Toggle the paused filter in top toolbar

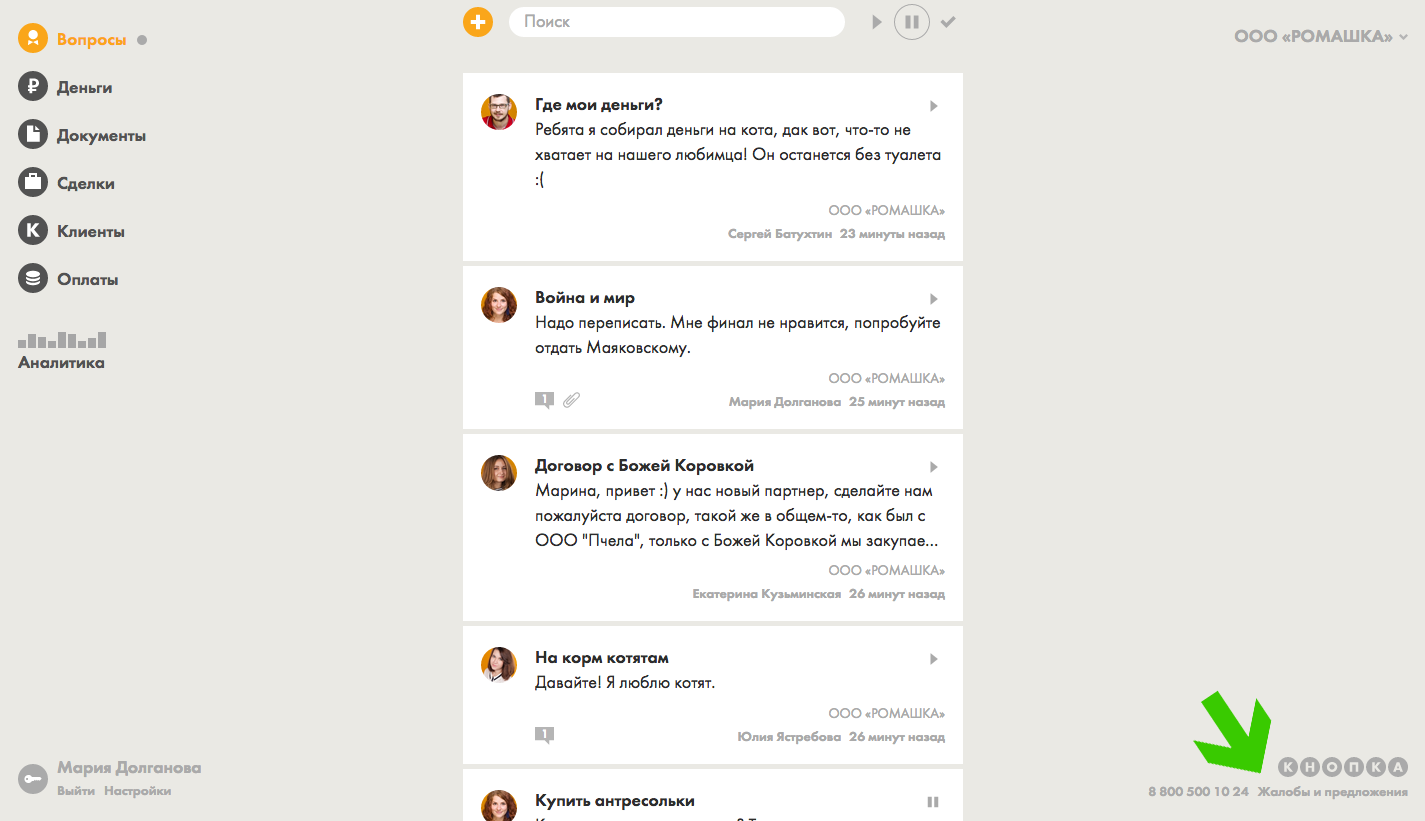[x=911, y=22]
